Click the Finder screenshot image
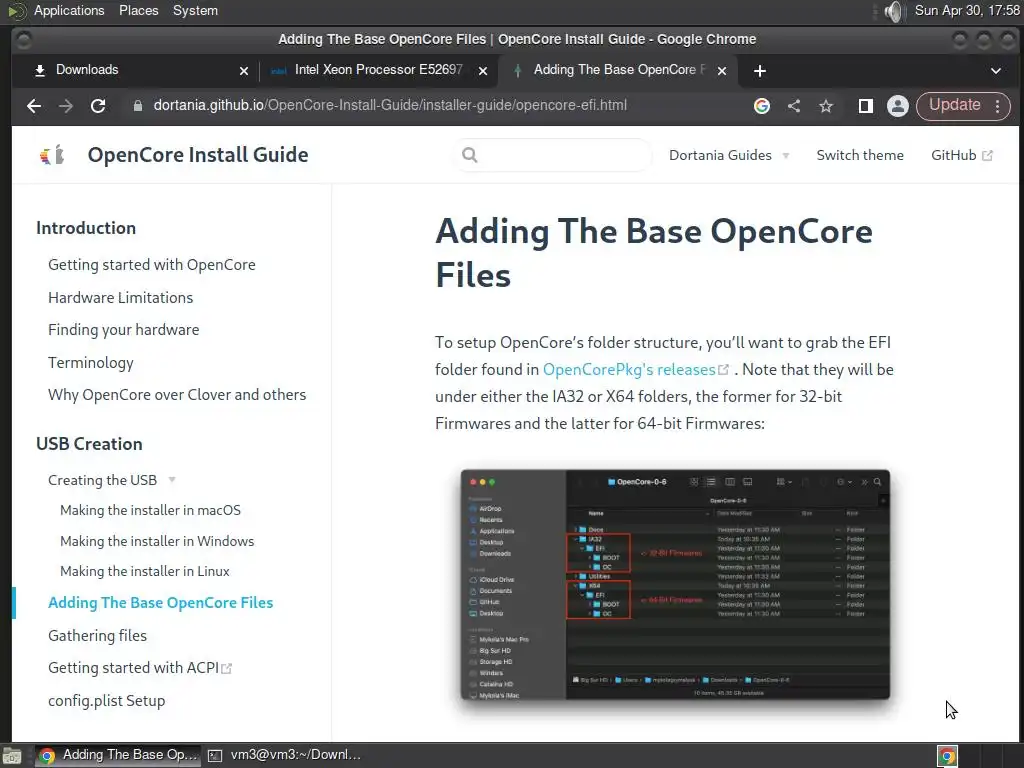The height and width of the screenshot is (768, 1024). (675, 584)
